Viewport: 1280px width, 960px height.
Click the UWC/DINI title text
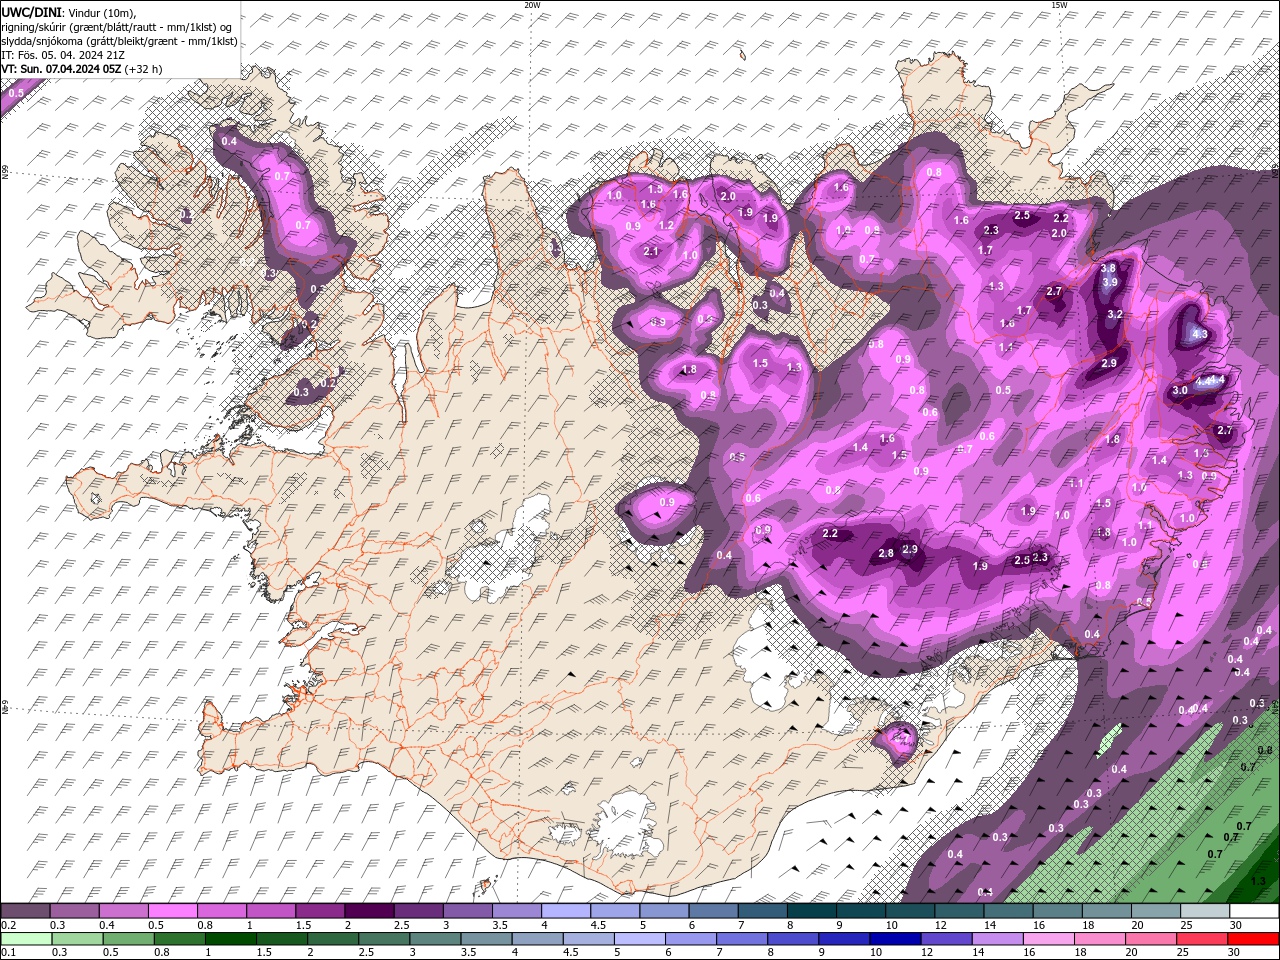33,11
